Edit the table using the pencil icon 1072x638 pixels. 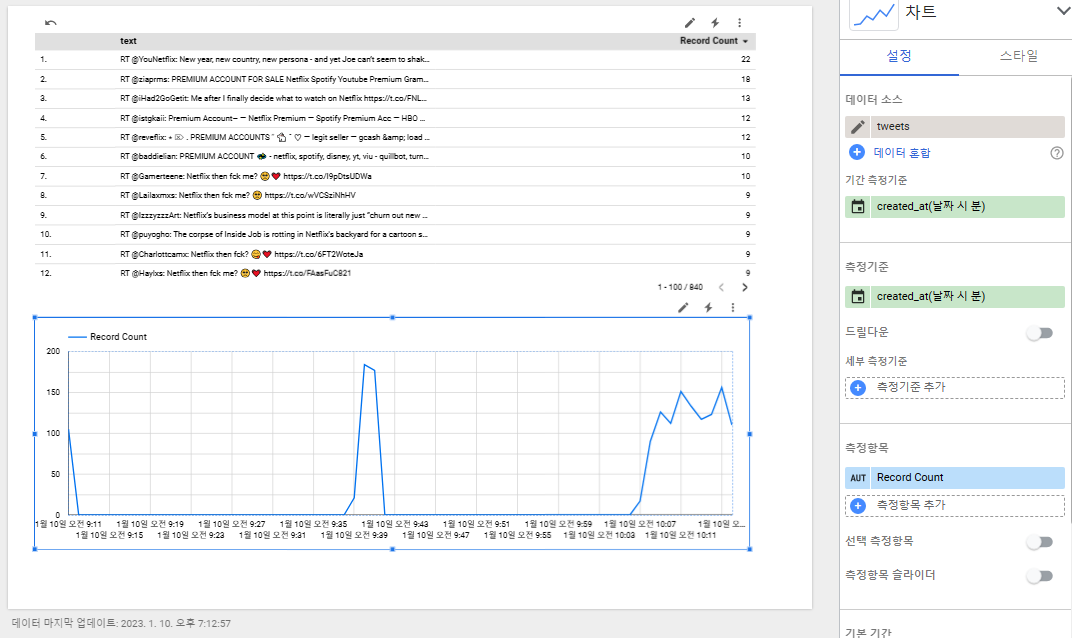coord(688,22)
